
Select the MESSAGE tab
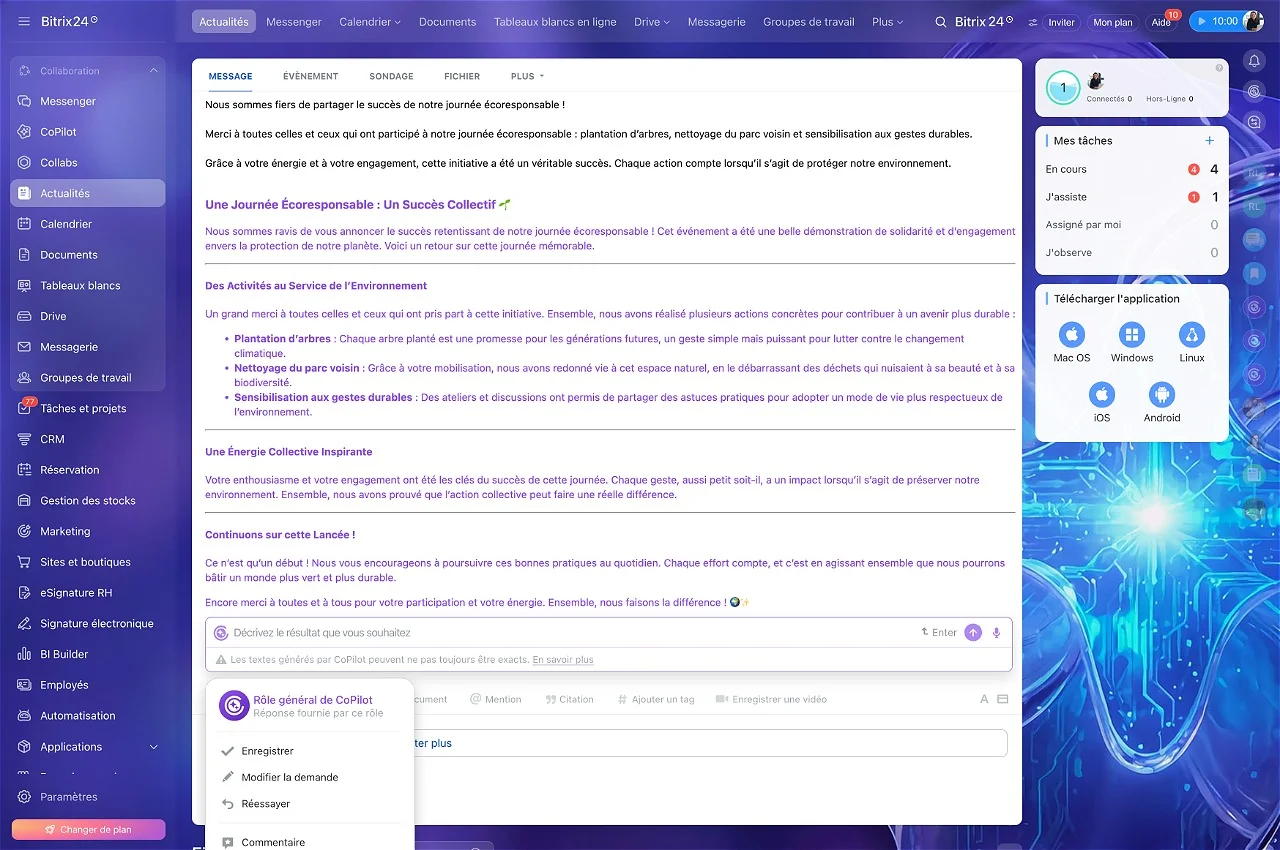click(x=230, y=76)
